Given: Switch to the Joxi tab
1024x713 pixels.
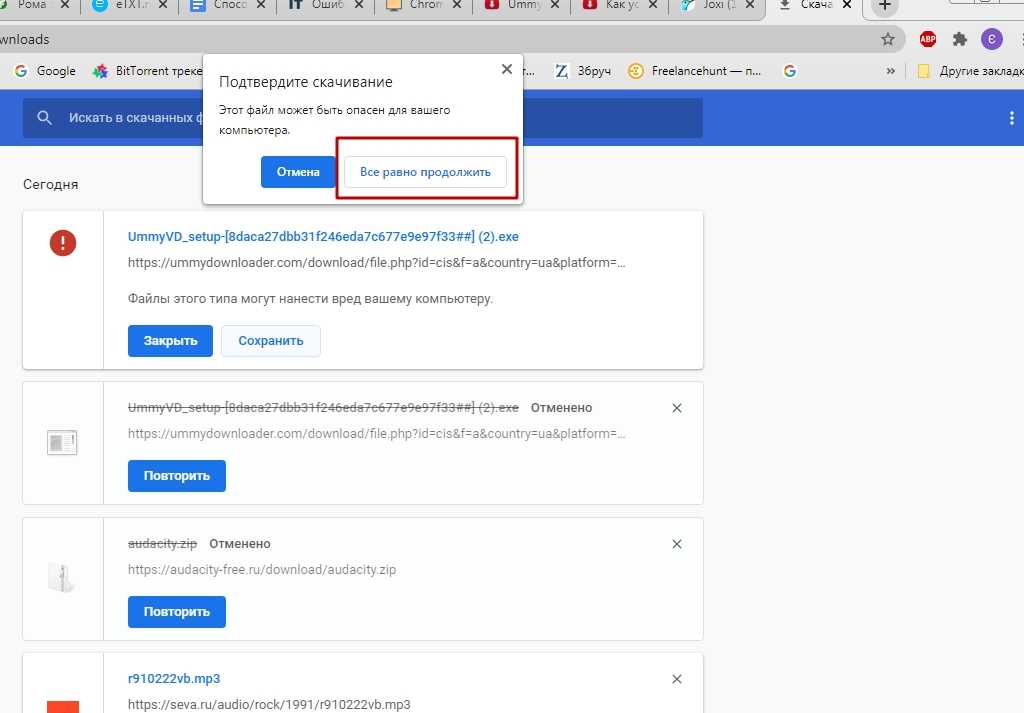Looking at the screenshot, I should pos(714,6).
